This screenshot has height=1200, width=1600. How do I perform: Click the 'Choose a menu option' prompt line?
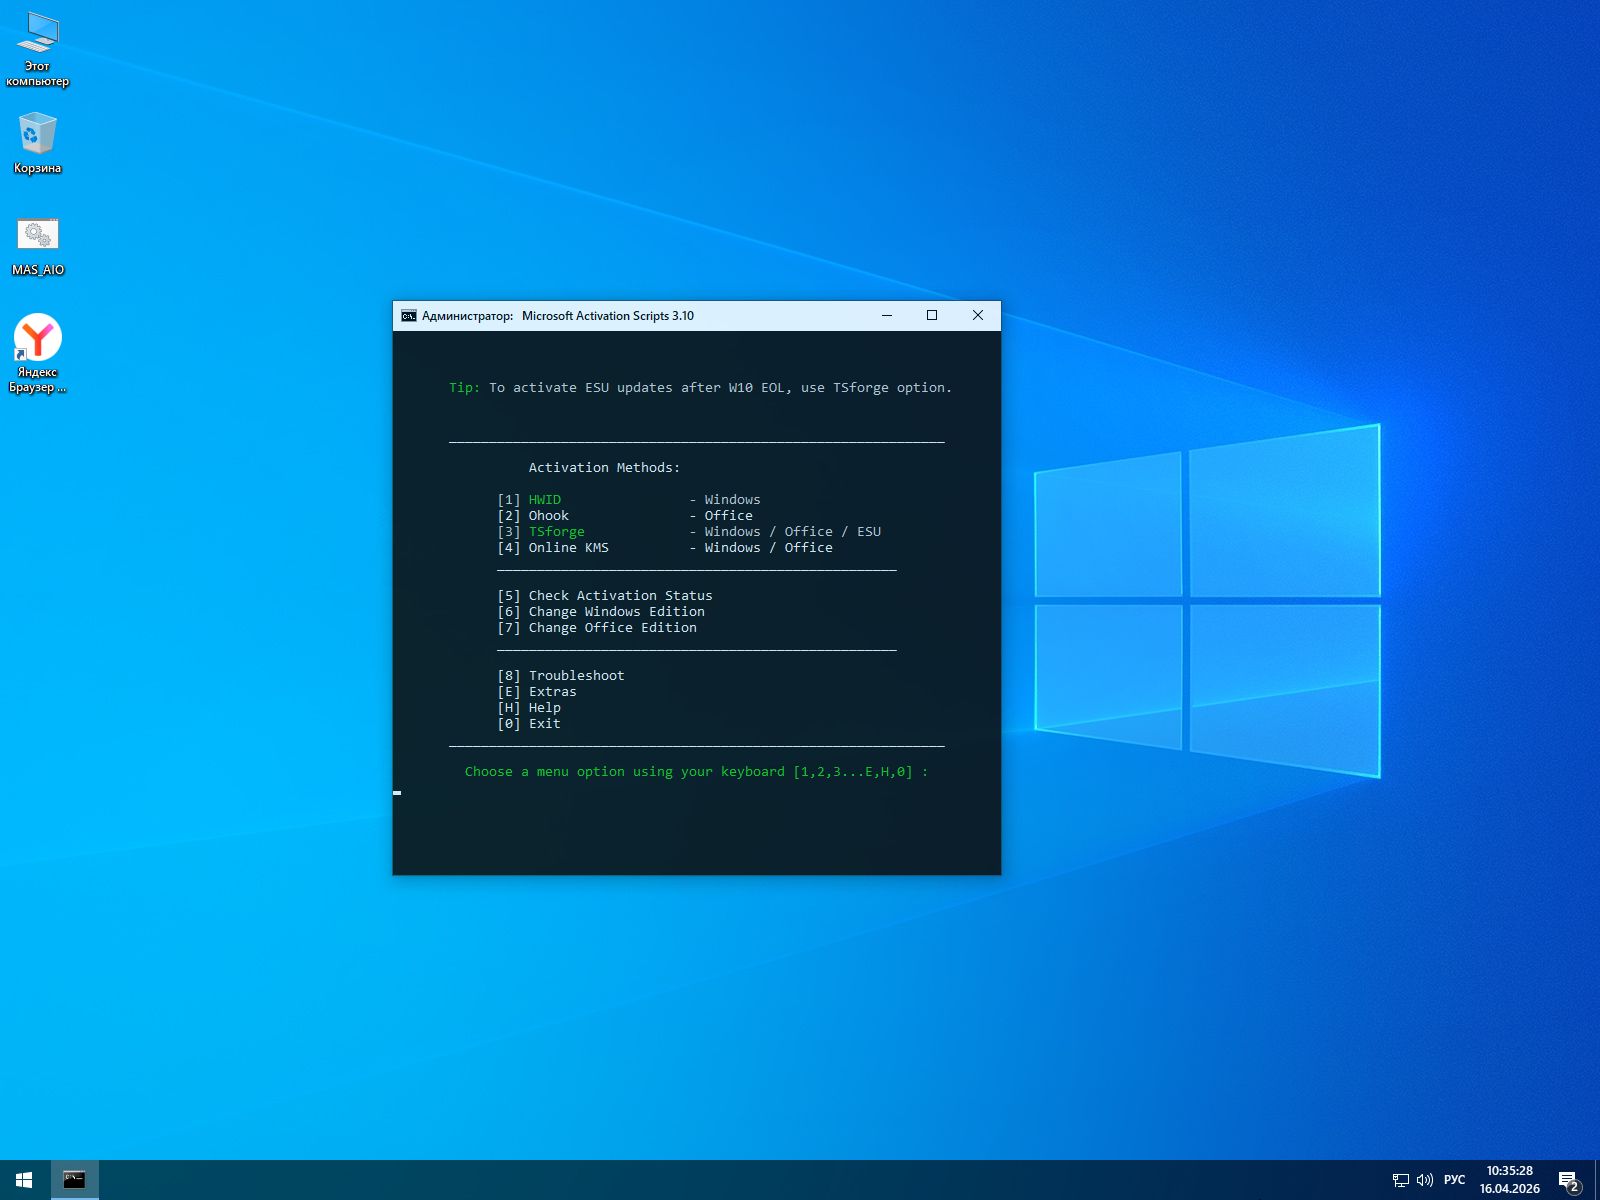(x=696, y=772)
